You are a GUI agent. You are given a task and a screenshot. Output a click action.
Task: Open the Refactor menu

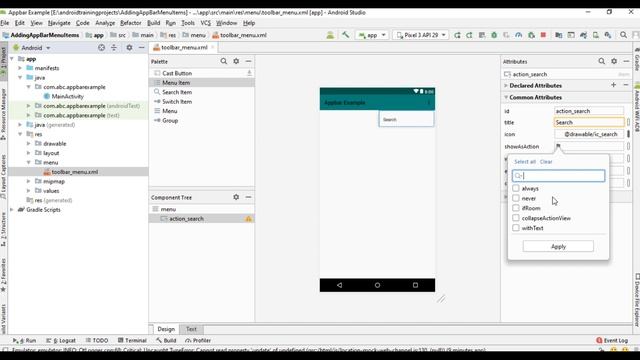tap(131, 23)
